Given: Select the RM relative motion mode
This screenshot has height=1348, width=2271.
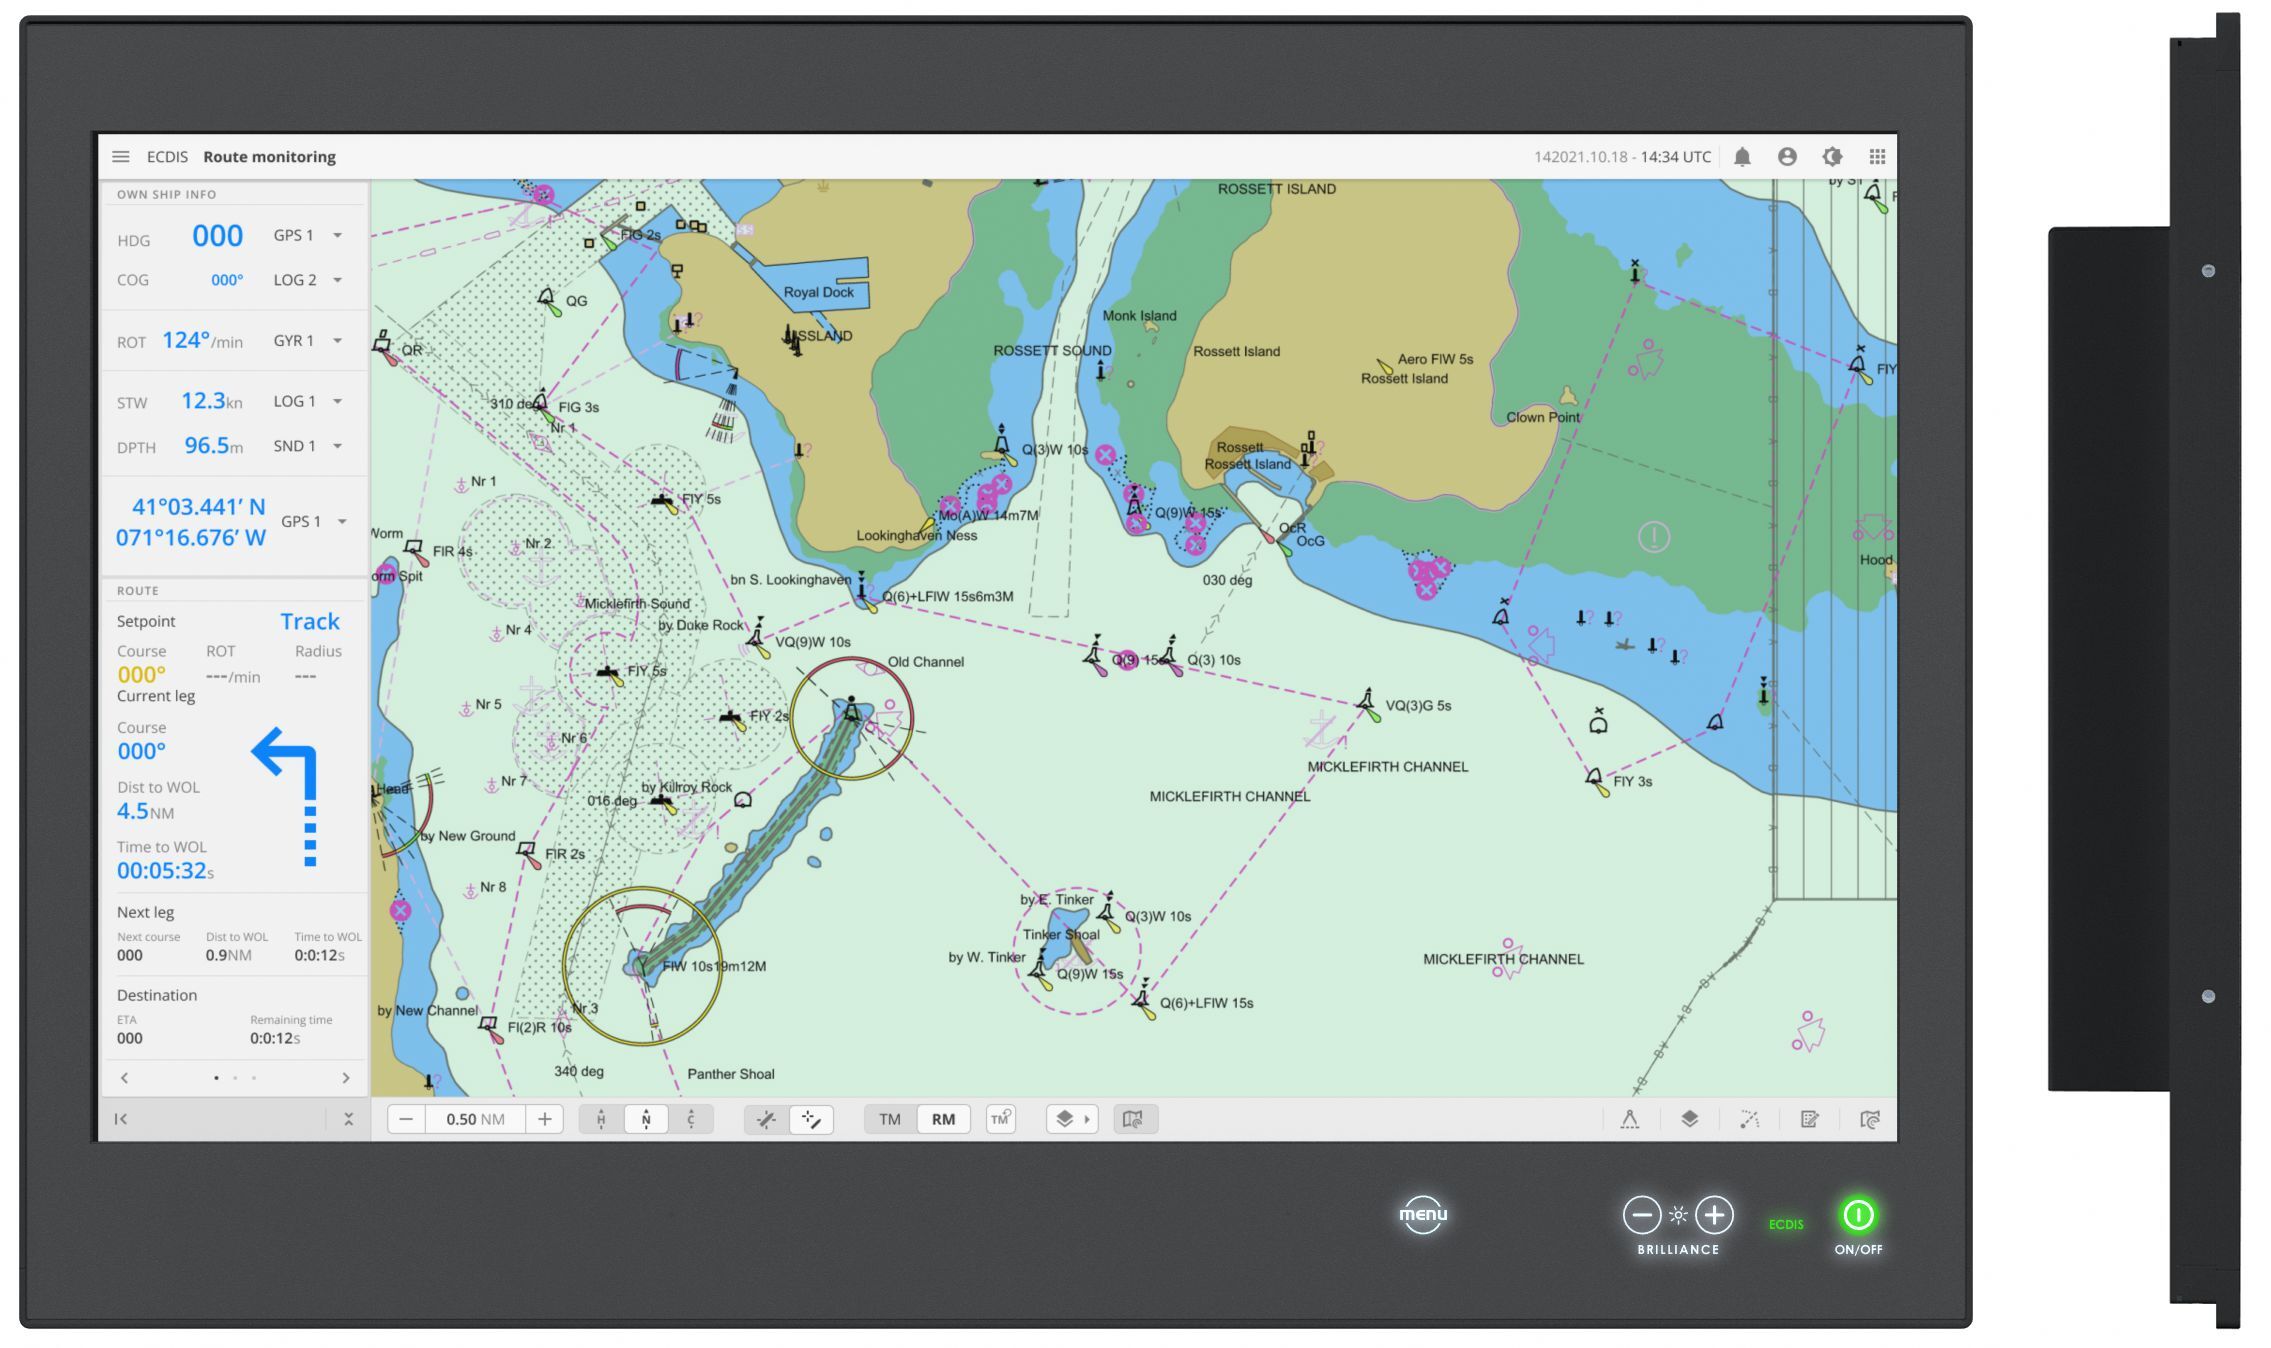Looking at the screenshot, I should coord(943,1119).
